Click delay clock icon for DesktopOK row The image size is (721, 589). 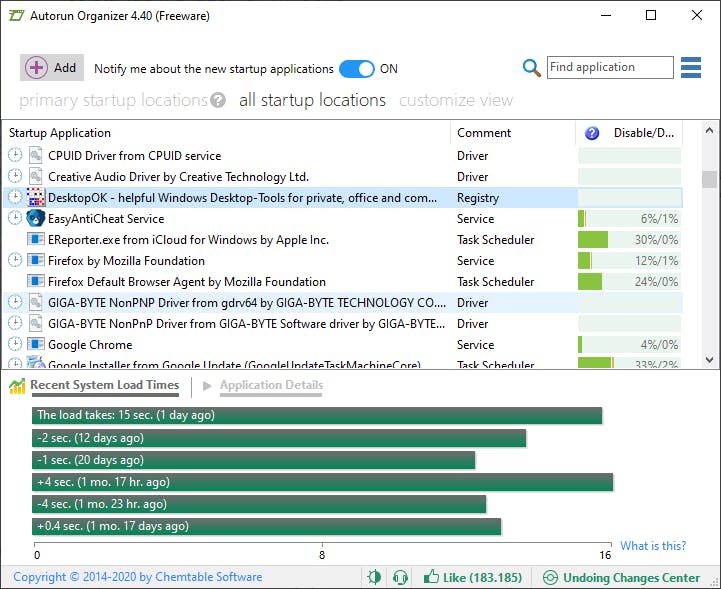pyautogui.click(x=15, y=198)
